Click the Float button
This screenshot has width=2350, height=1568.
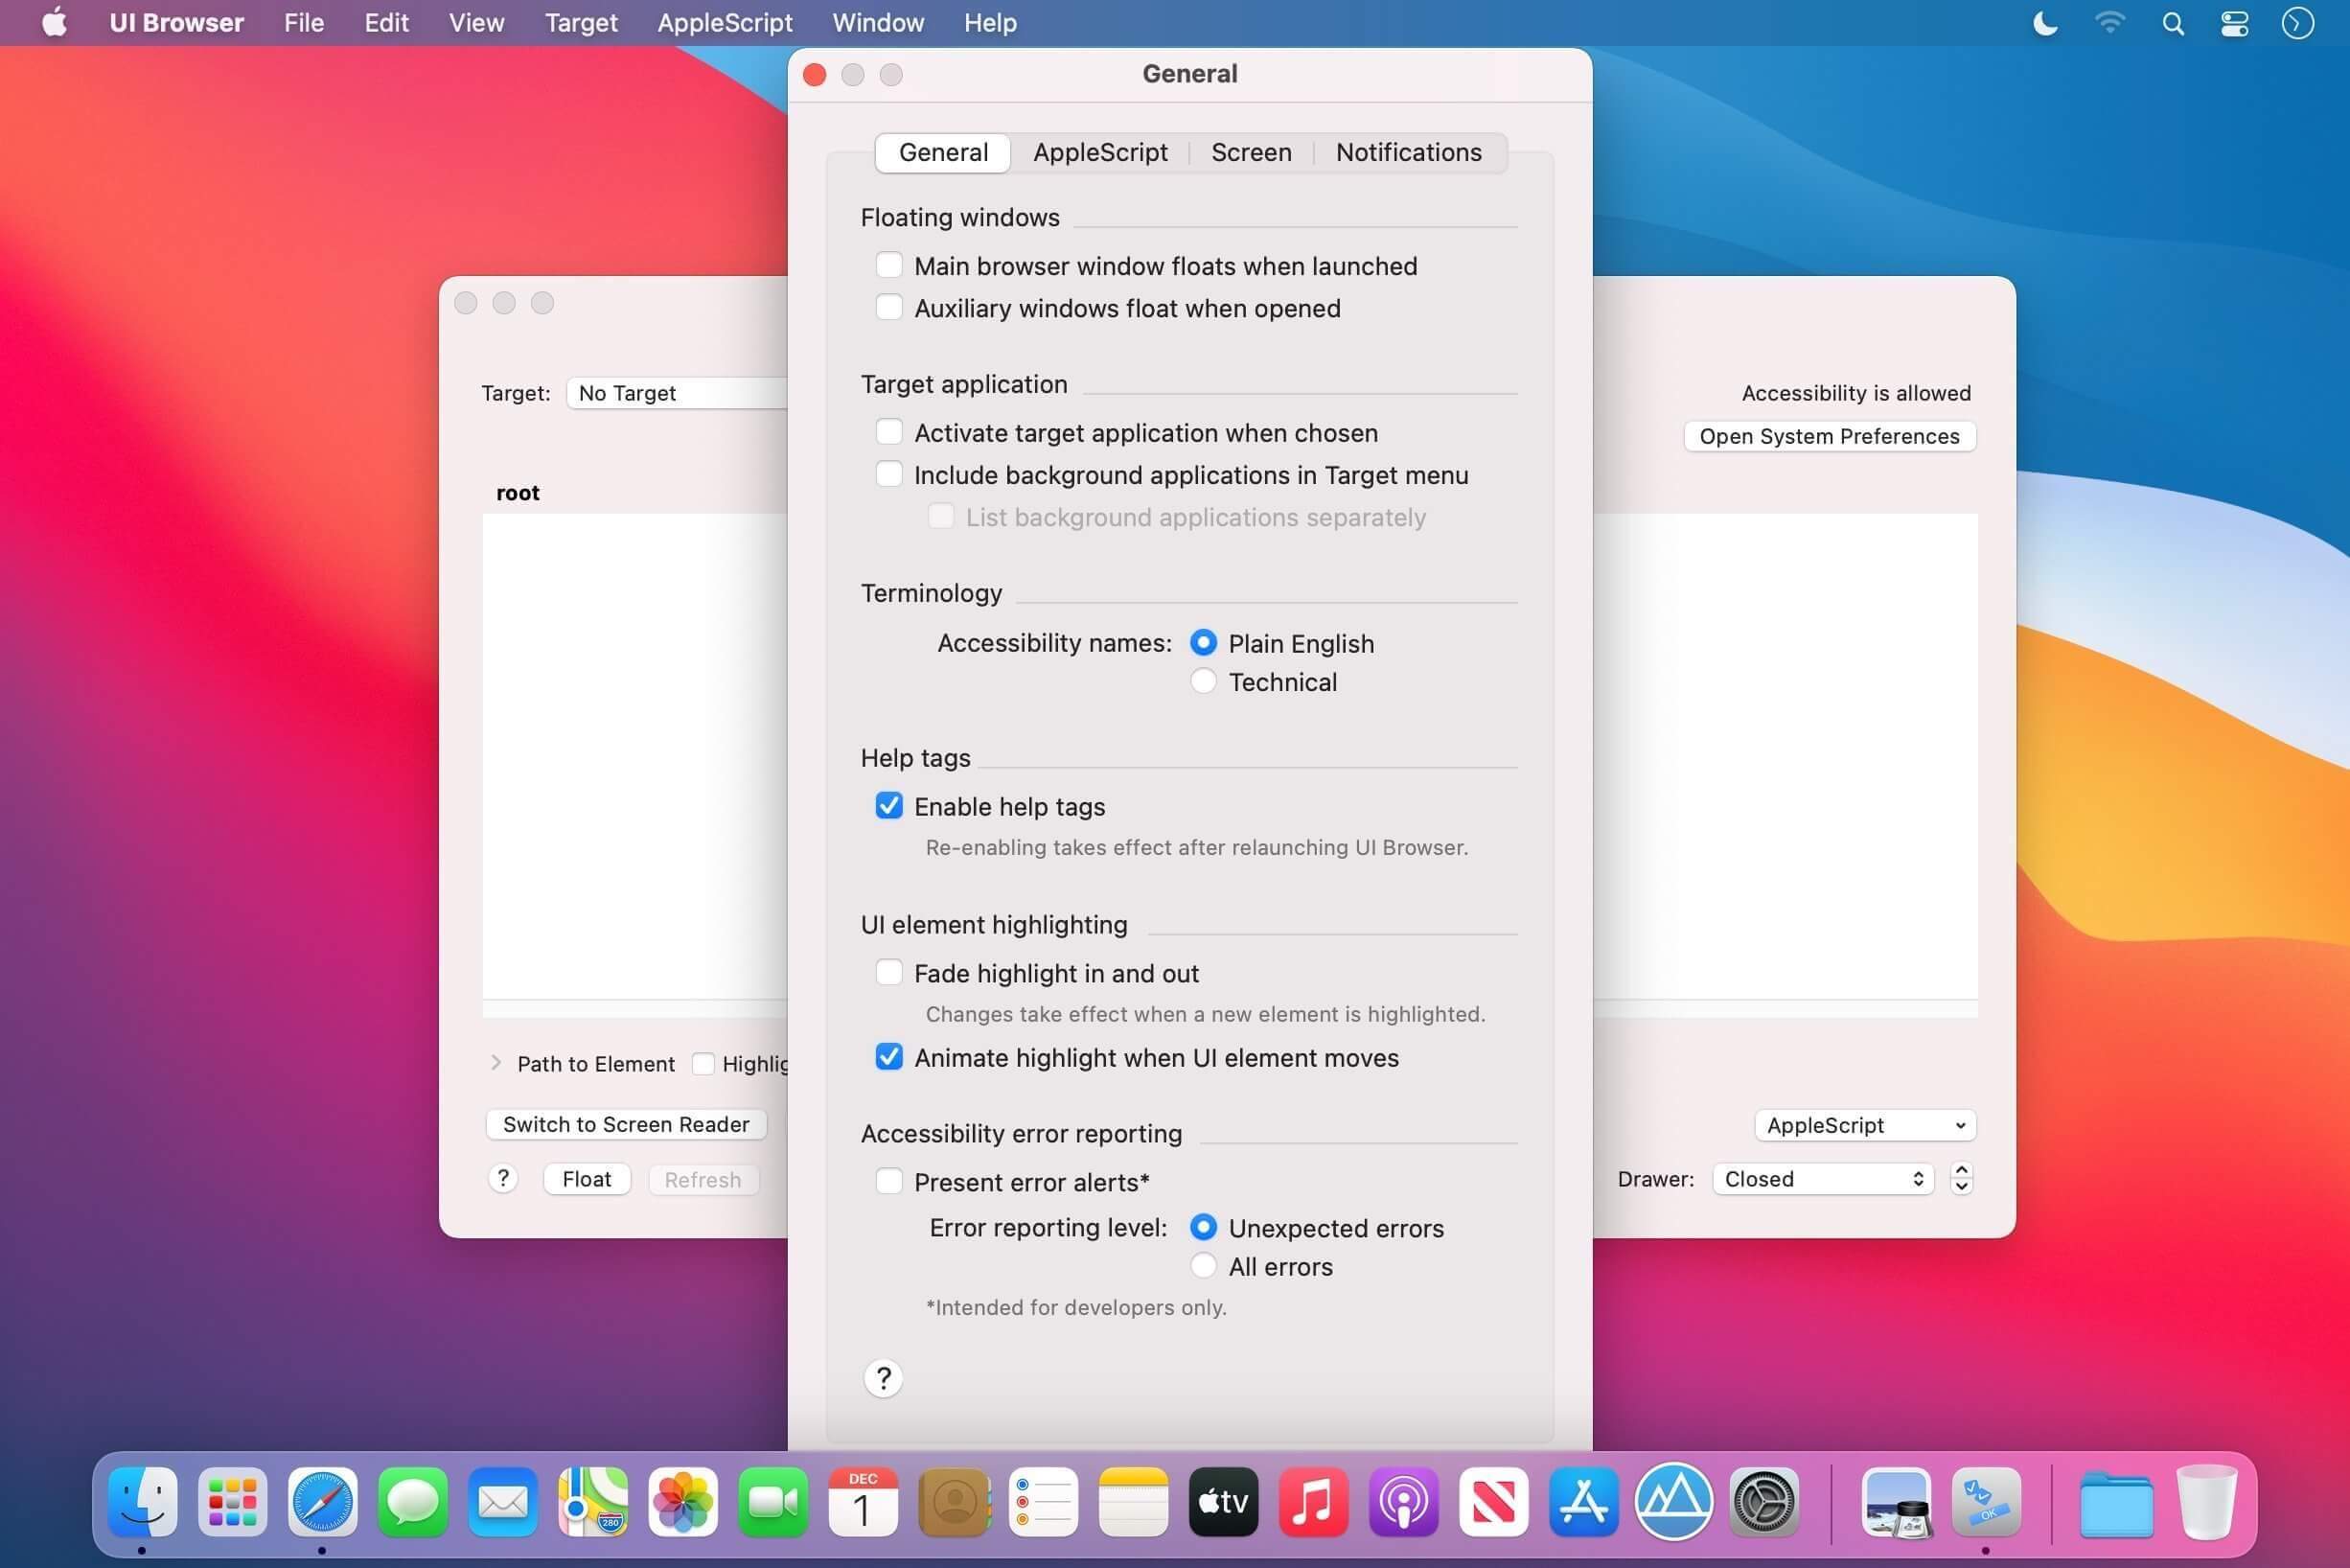(x=587, y=1179)
